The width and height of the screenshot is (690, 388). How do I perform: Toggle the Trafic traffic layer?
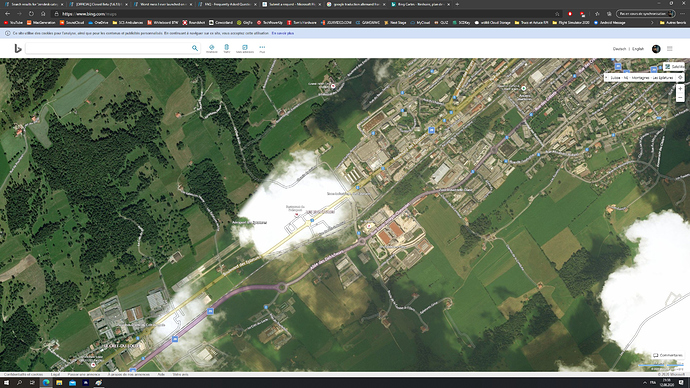227,49
